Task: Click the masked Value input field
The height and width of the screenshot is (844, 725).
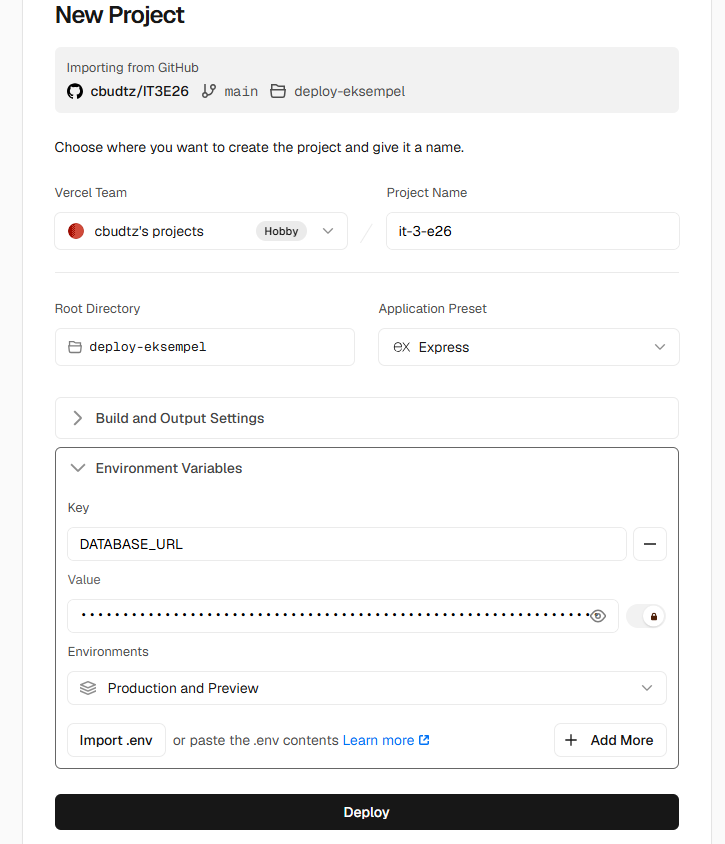Action: [342, 616]
